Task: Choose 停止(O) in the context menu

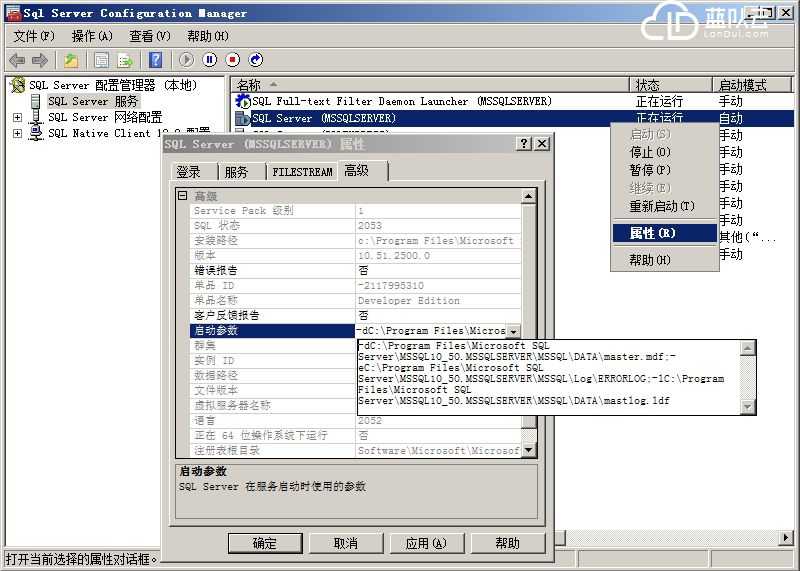Action: 664,152
